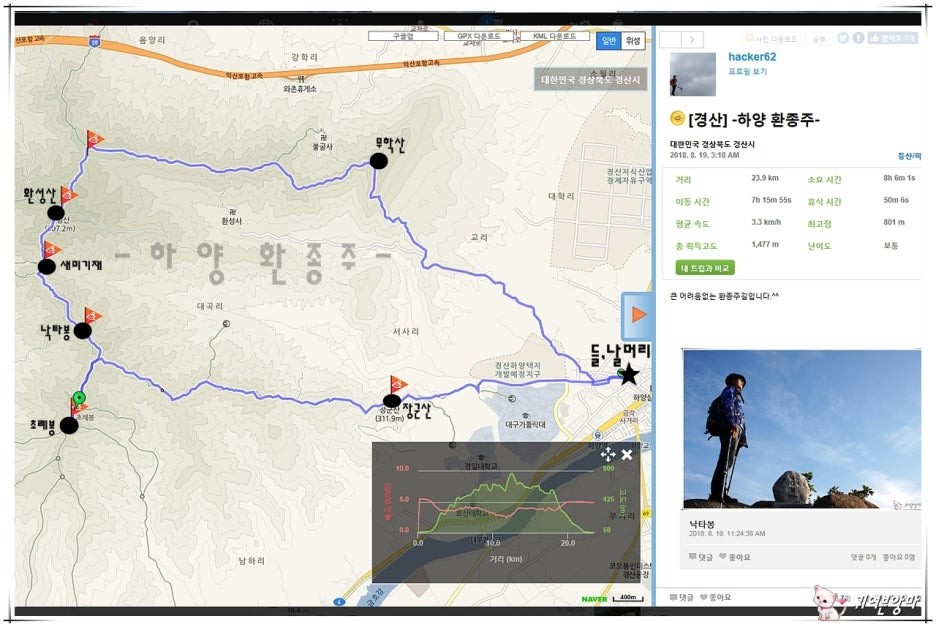
Task: Open the 낙타봉 hiker photo
Action: 802,429
